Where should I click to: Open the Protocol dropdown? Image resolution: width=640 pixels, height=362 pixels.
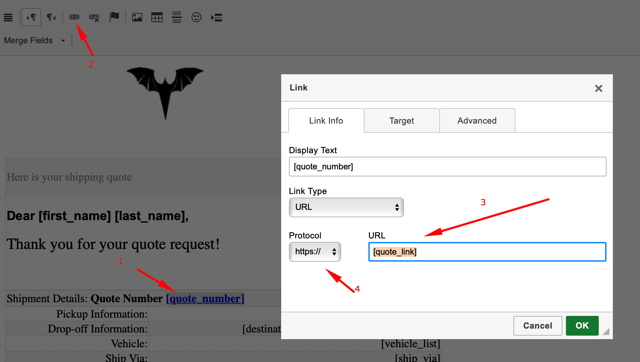point(315,252)
